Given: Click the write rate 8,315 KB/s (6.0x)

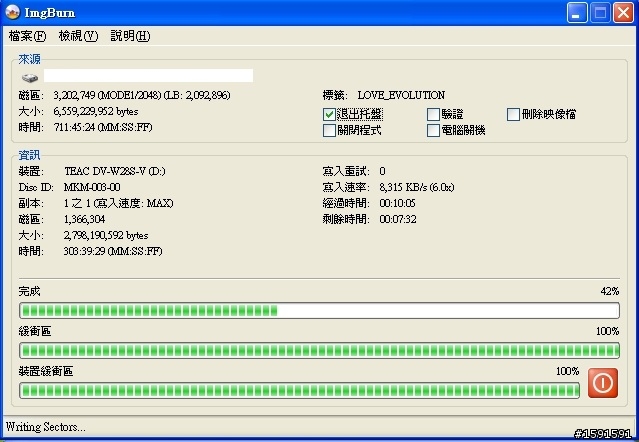Looking at the screenshot, I should coord(416,187).
